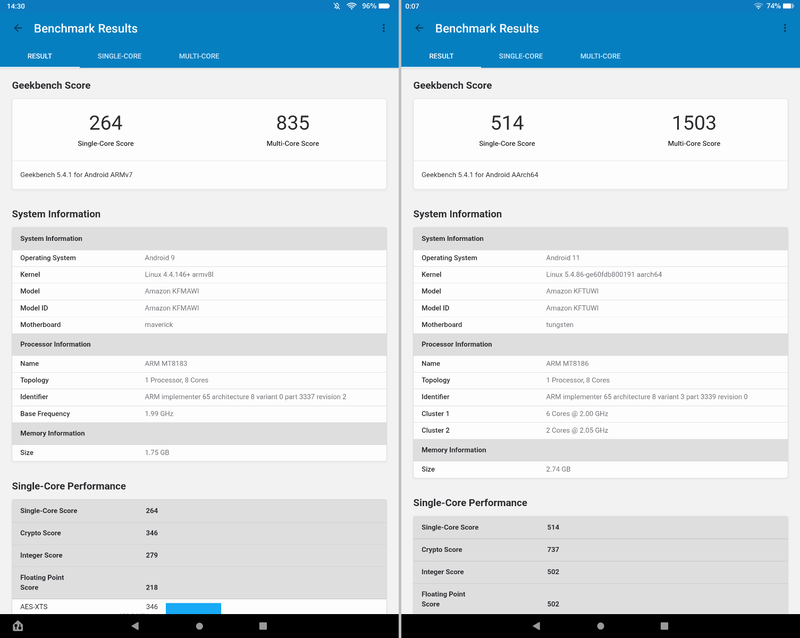Tap the back arrow on the left Benchmark Results screen
This screenshot has width=800, height=638.
pyautogui.click(x=16, y=29)
